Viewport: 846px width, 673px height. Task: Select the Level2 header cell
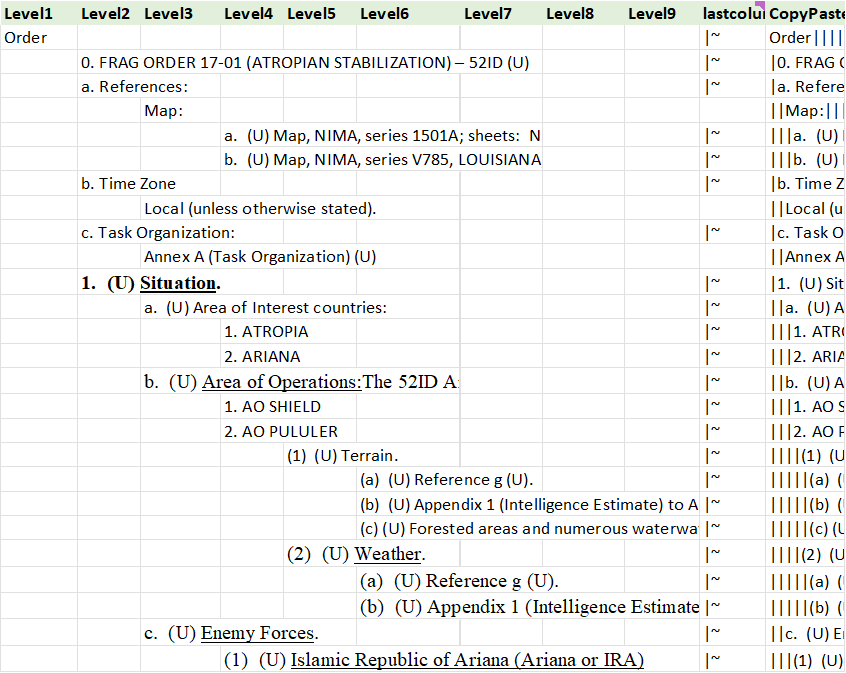click(x=109, y=13)
